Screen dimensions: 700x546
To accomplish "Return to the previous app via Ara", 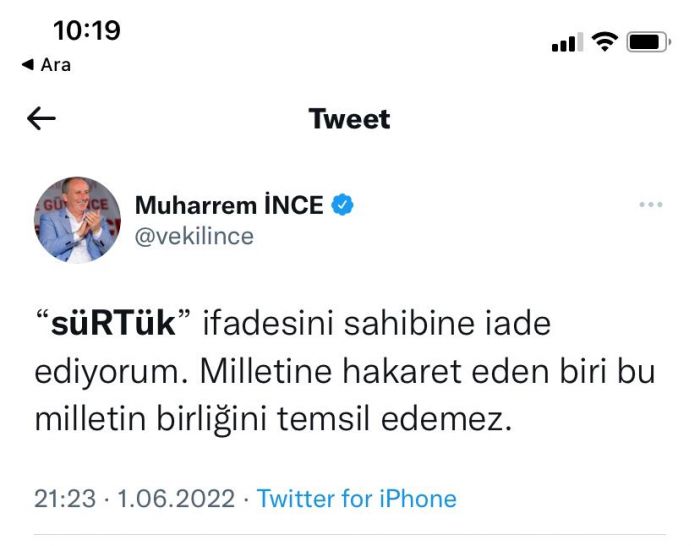I will [55, 65].
